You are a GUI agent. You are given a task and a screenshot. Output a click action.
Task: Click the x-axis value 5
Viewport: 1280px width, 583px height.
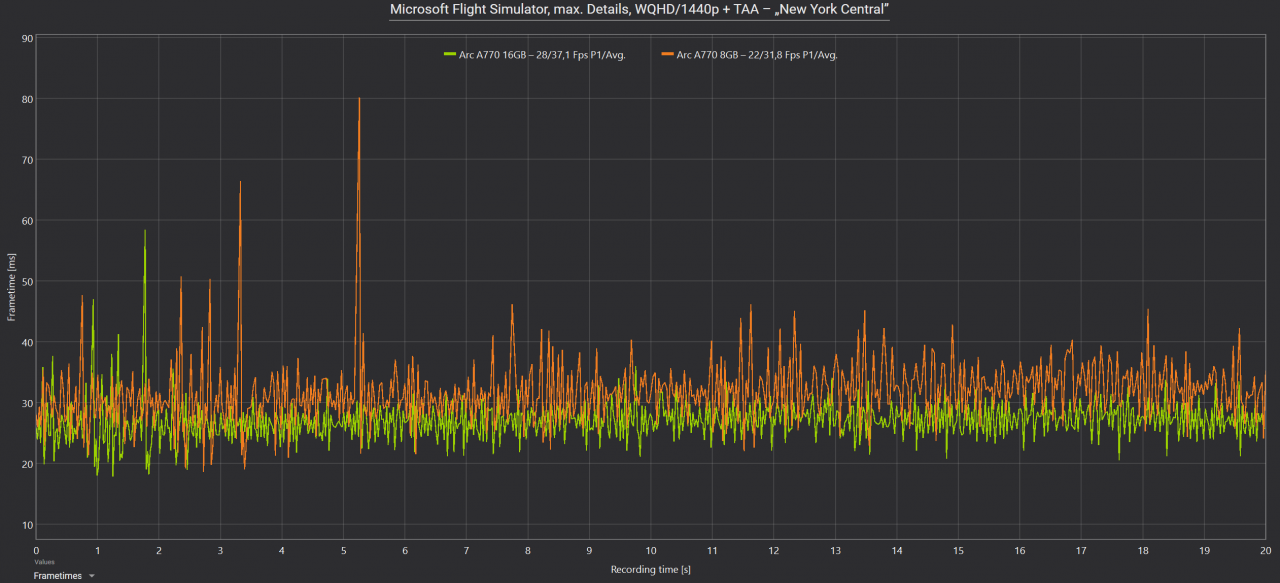[x=344, y=550]
